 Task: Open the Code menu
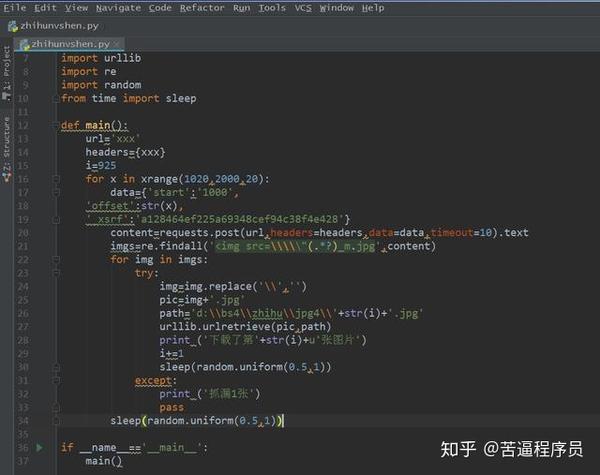pos(160,8)
